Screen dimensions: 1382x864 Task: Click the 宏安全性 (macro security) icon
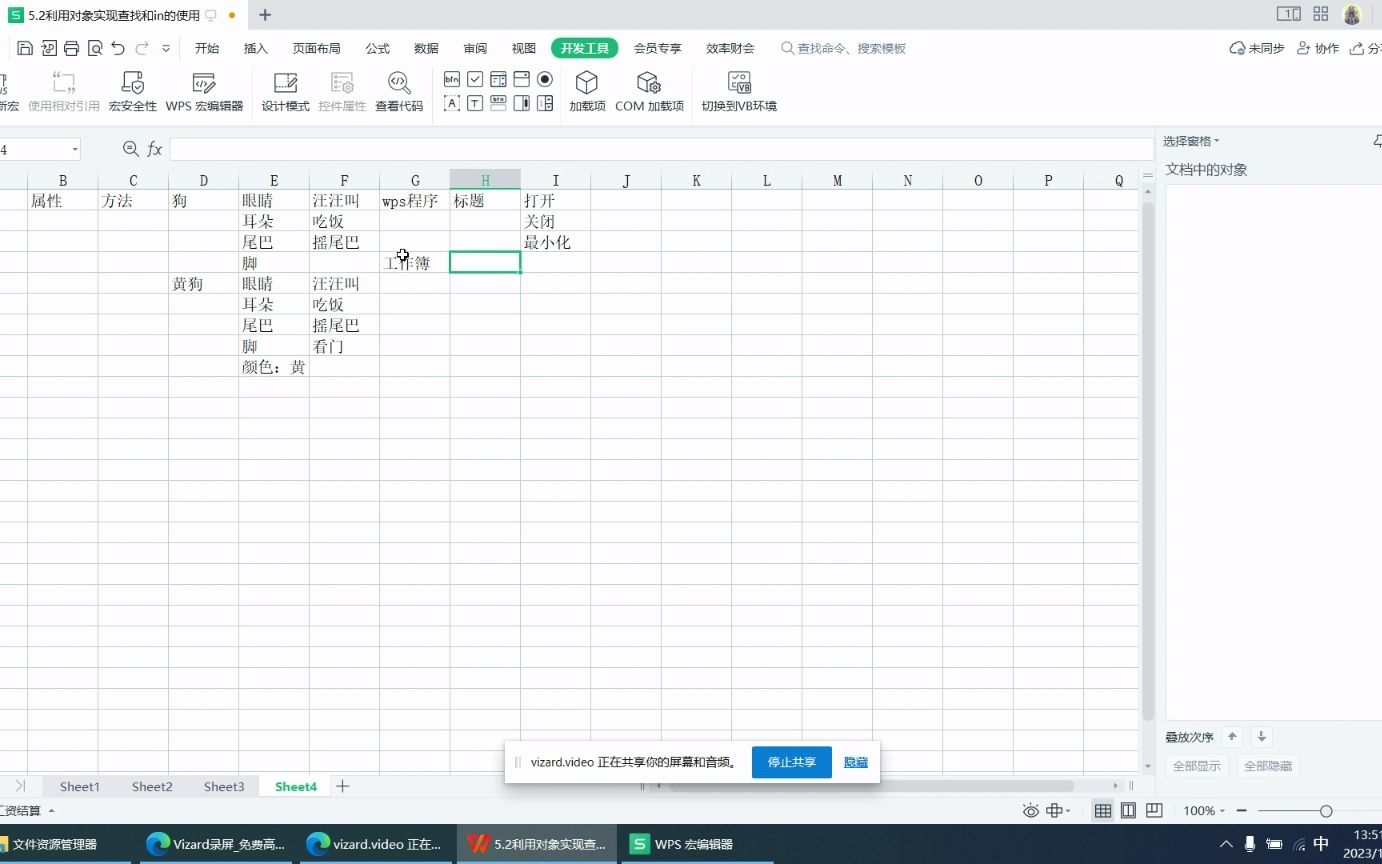(x=133, y=90)
